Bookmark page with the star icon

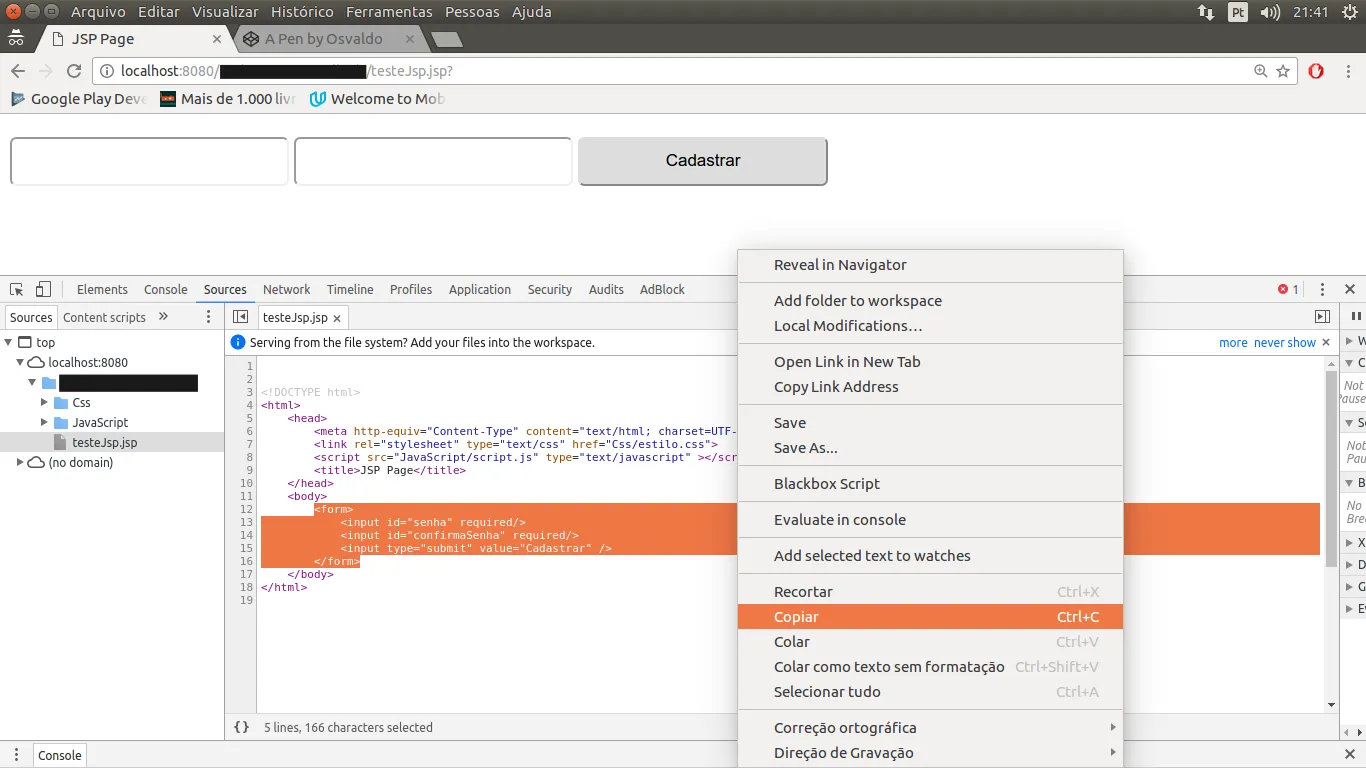[1283, 71]
